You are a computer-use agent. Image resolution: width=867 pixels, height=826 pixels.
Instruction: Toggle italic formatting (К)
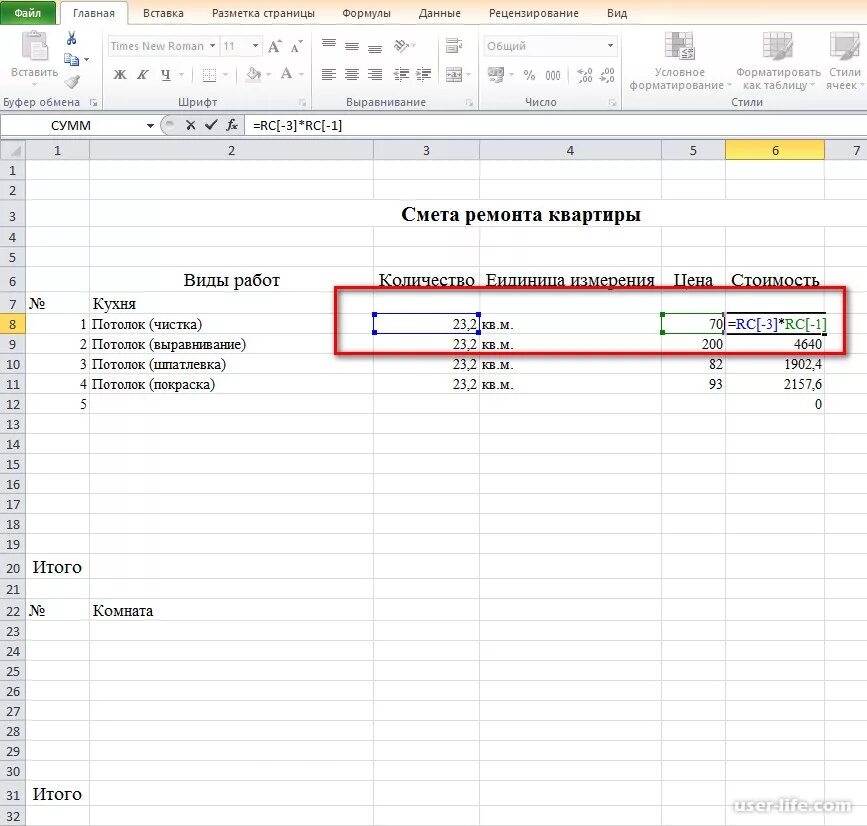(x=143, y=74)
